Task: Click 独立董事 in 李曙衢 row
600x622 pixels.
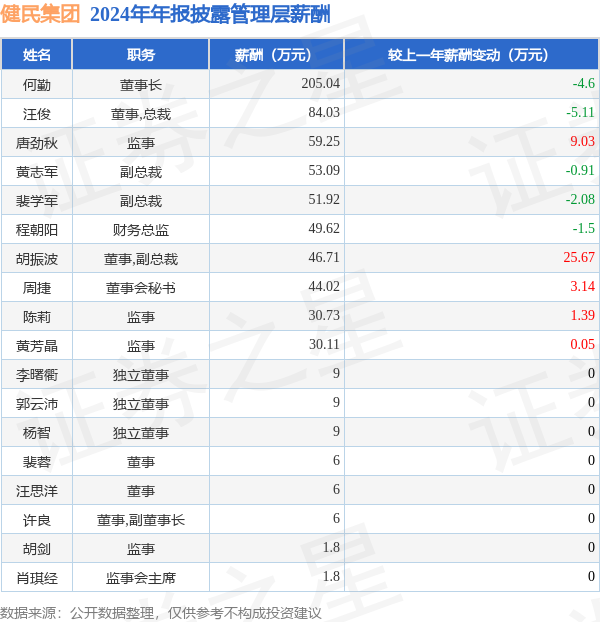Action: coord(141,375)
